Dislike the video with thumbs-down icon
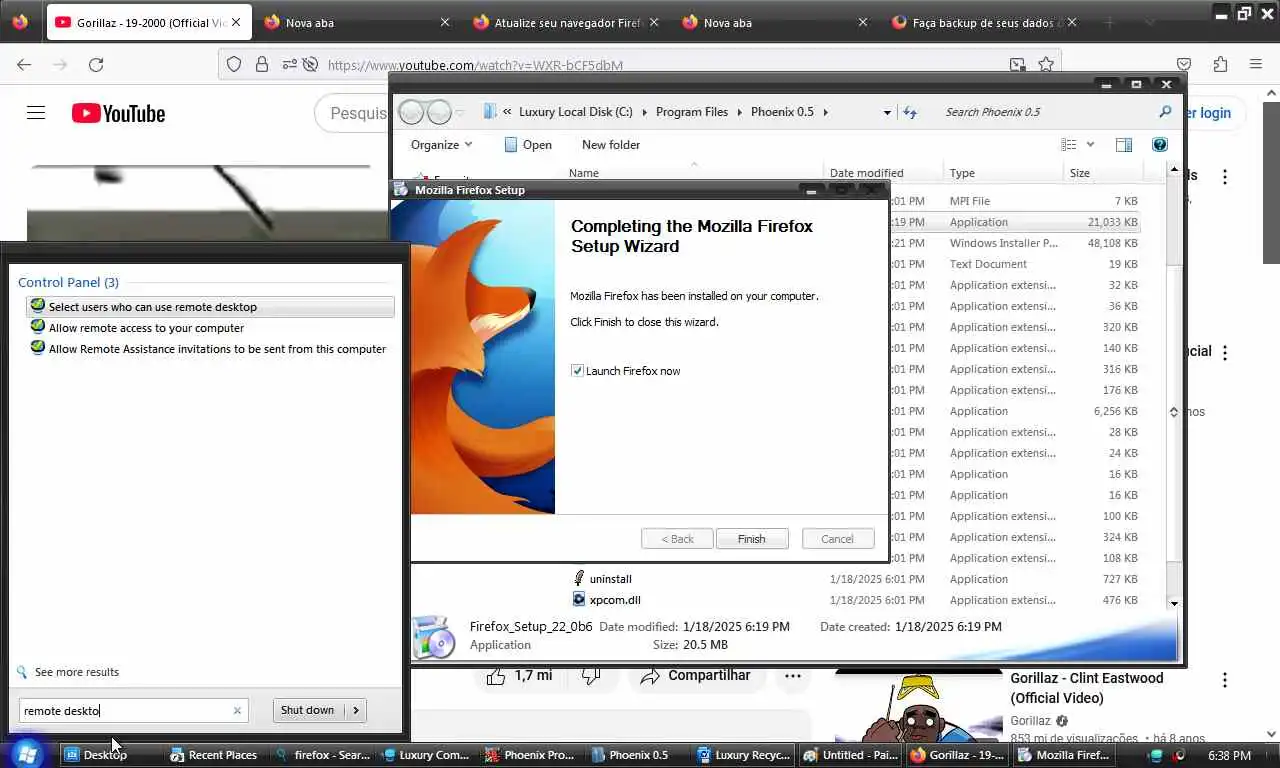This screenshot has width=1280, height=768. click(591, 677)
